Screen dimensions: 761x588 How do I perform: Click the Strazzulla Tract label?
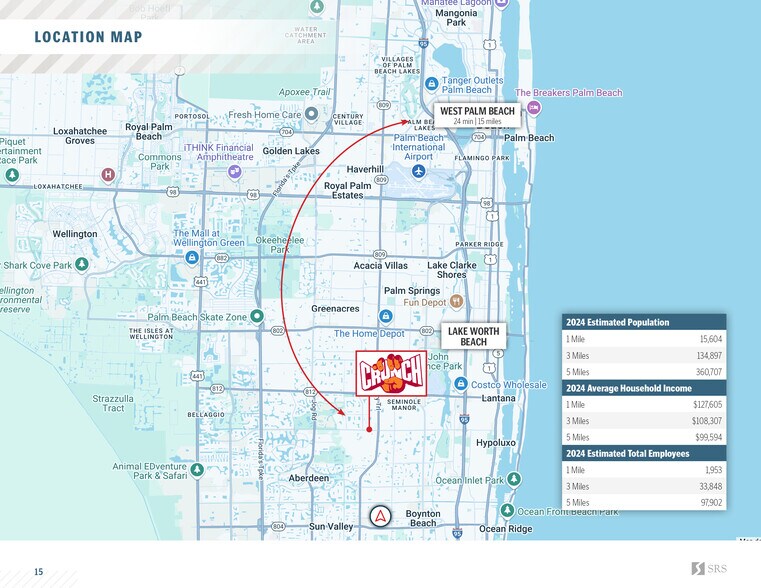tap(113, 403)
